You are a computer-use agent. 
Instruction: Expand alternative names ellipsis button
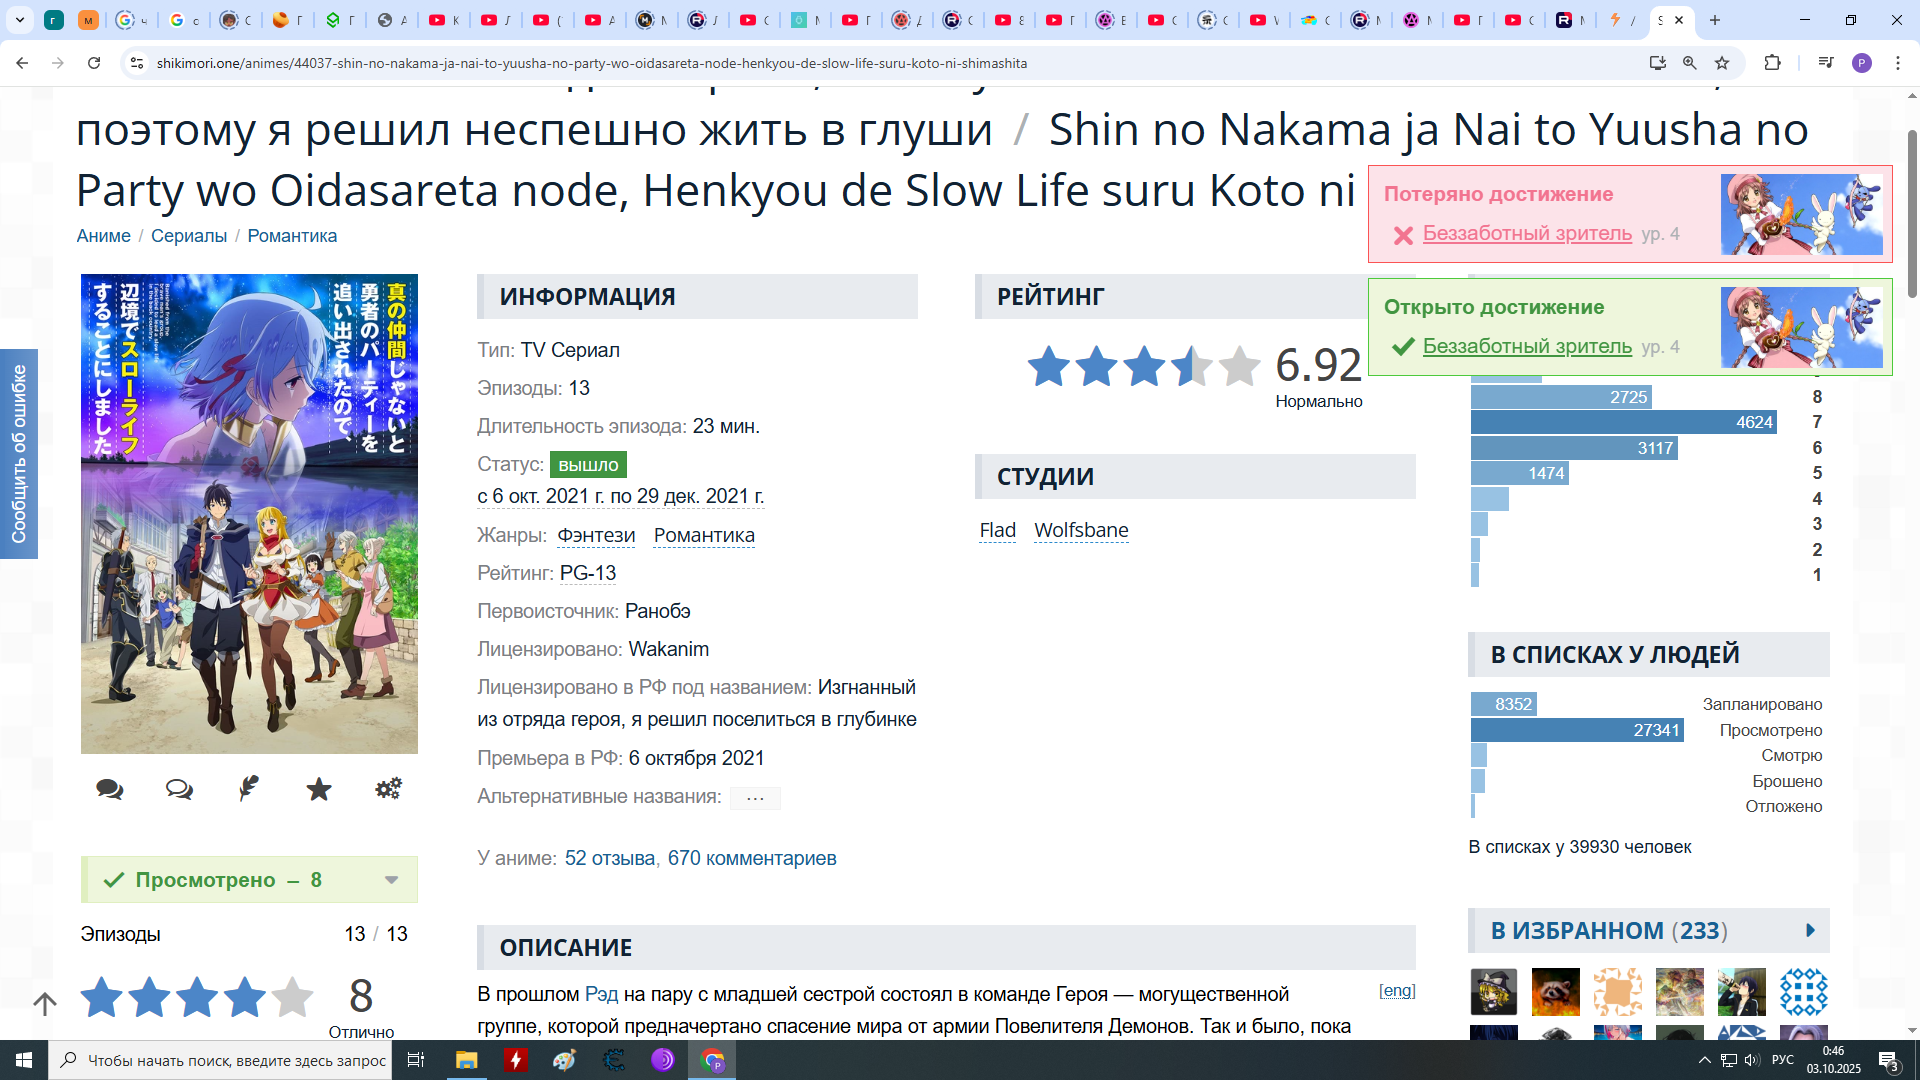(755, 798)
